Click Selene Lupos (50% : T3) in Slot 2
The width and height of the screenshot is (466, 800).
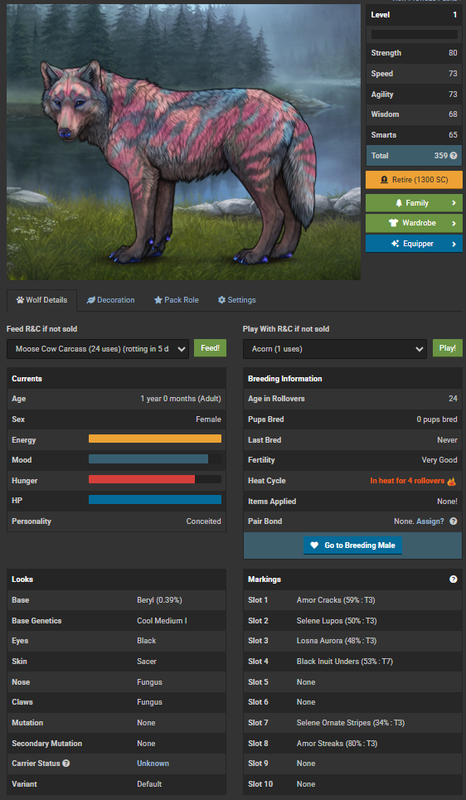click(x=336, y=620)
